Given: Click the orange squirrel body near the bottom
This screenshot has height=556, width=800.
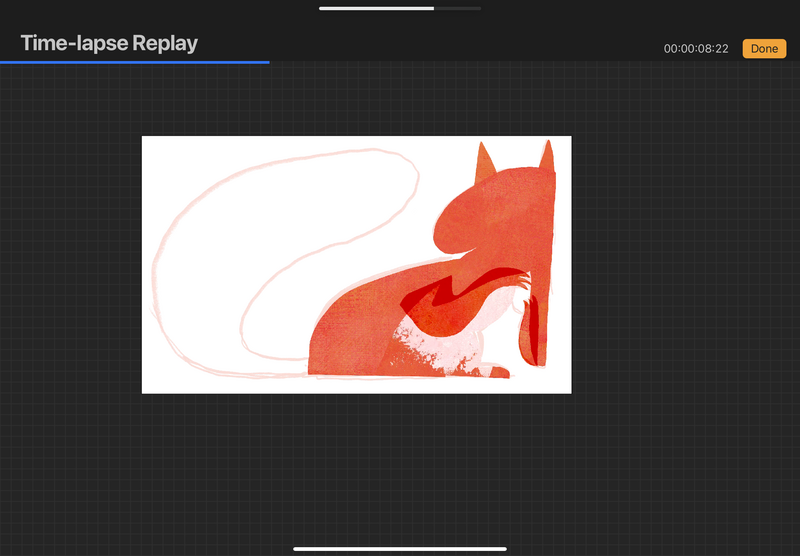Looking at the screenshot, I should tap(350, 345).
